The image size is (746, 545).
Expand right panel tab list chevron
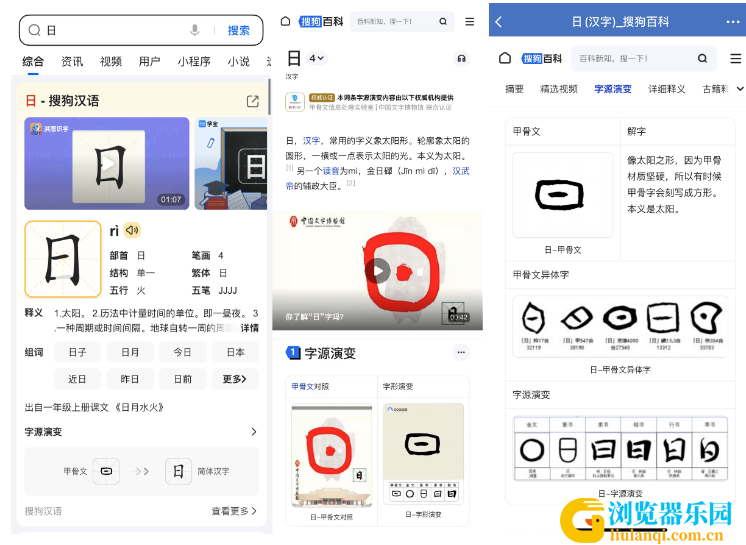(740, 88)
